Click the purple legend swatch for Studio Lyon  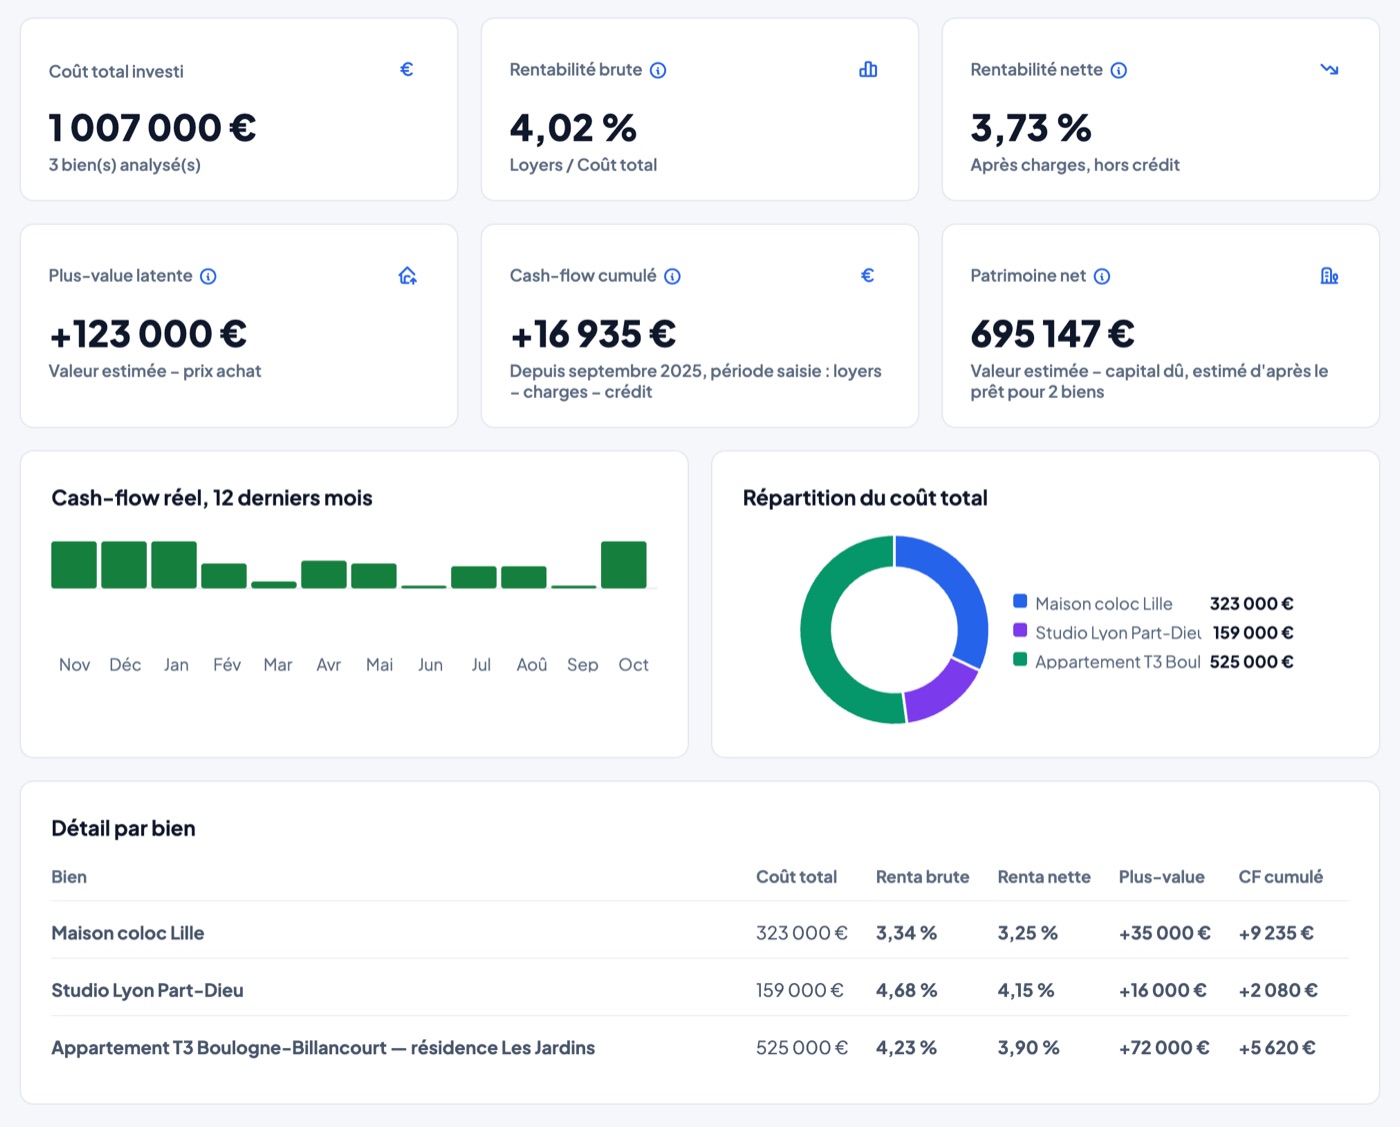[1020, 630]
